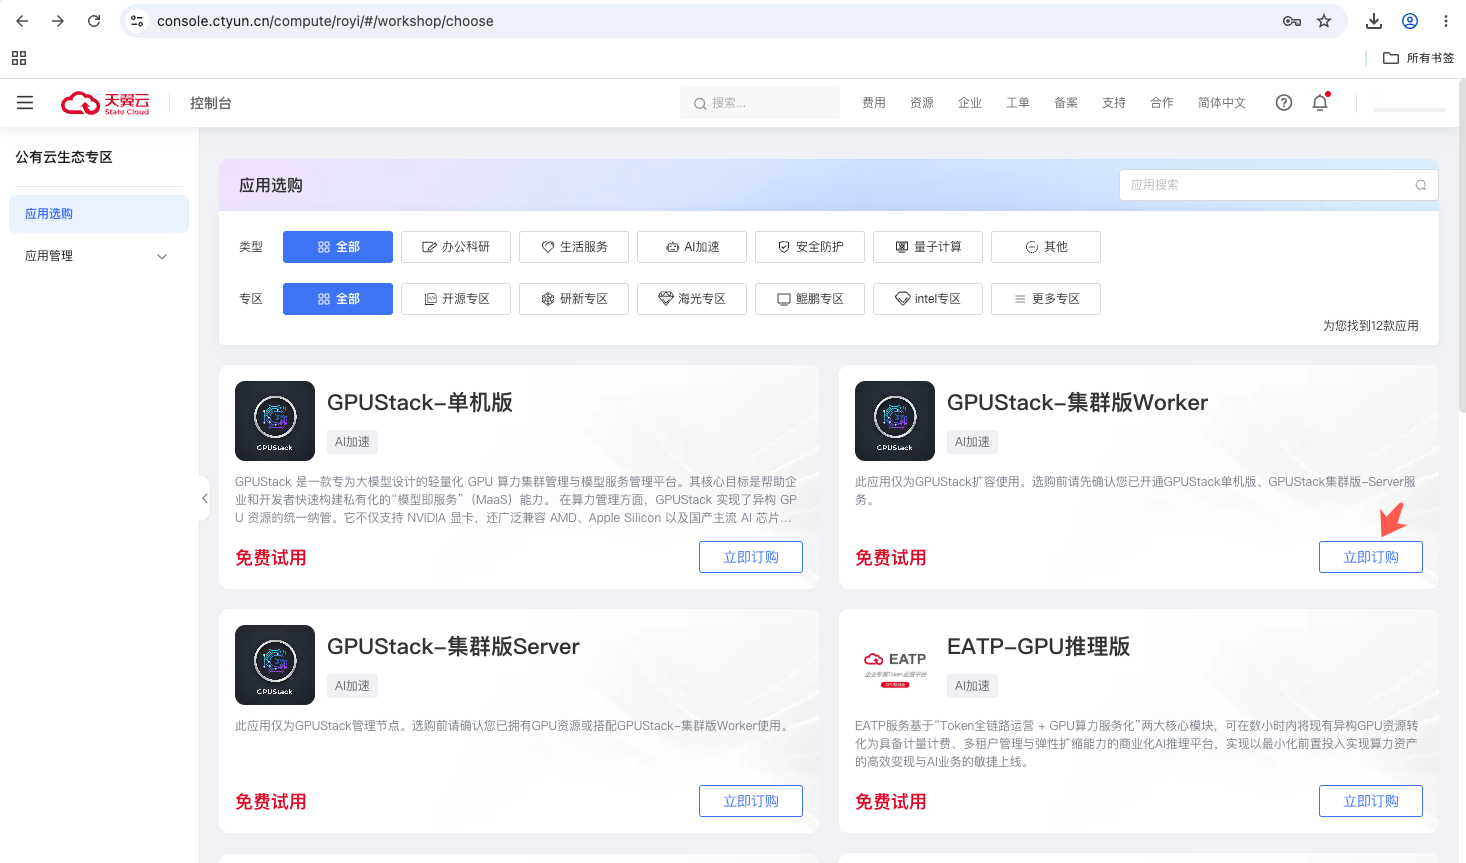Screen dimensions: 1466x863
Task: Open the 简体中文 language selector
Action: pyautogui.click(x=1222, y=103)
